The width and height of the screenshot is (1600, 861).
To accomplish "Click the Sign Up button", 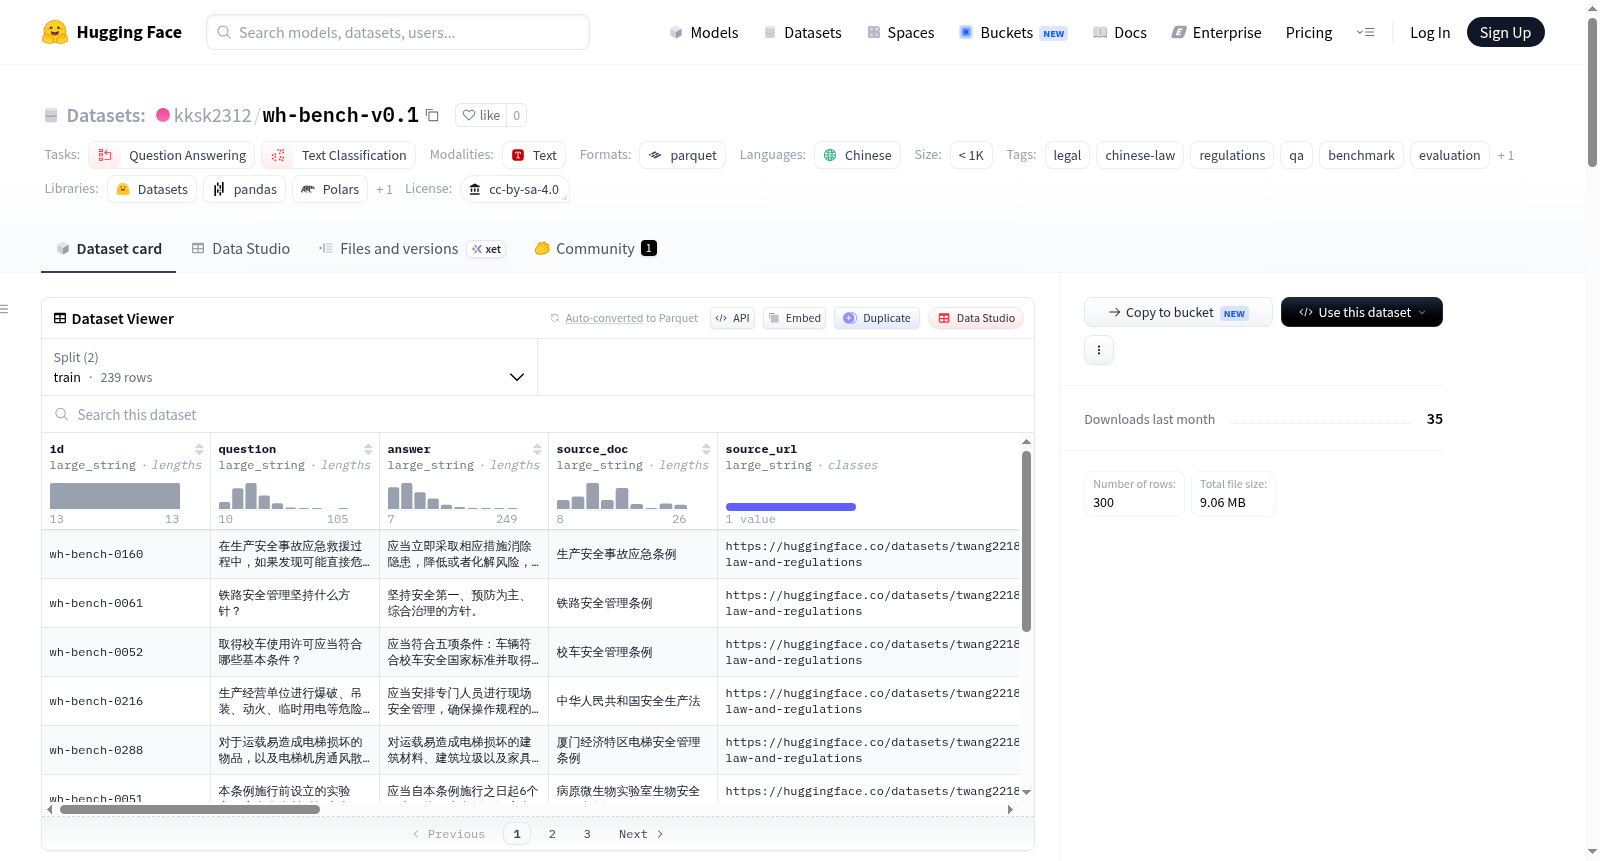I will [x=1505, y=32].
